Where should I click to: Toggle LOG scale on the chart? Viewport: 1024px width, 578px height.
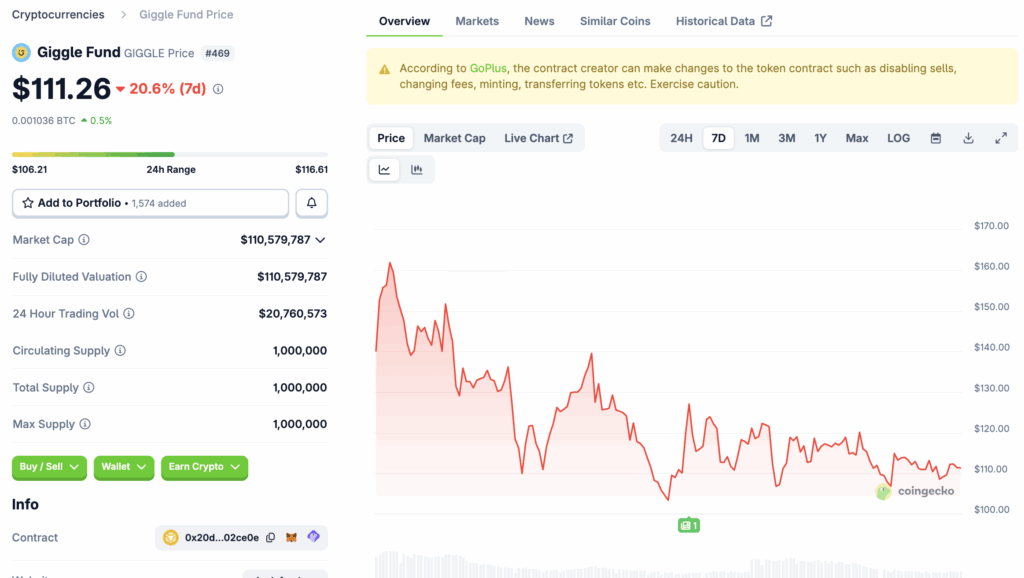(899, 138)
